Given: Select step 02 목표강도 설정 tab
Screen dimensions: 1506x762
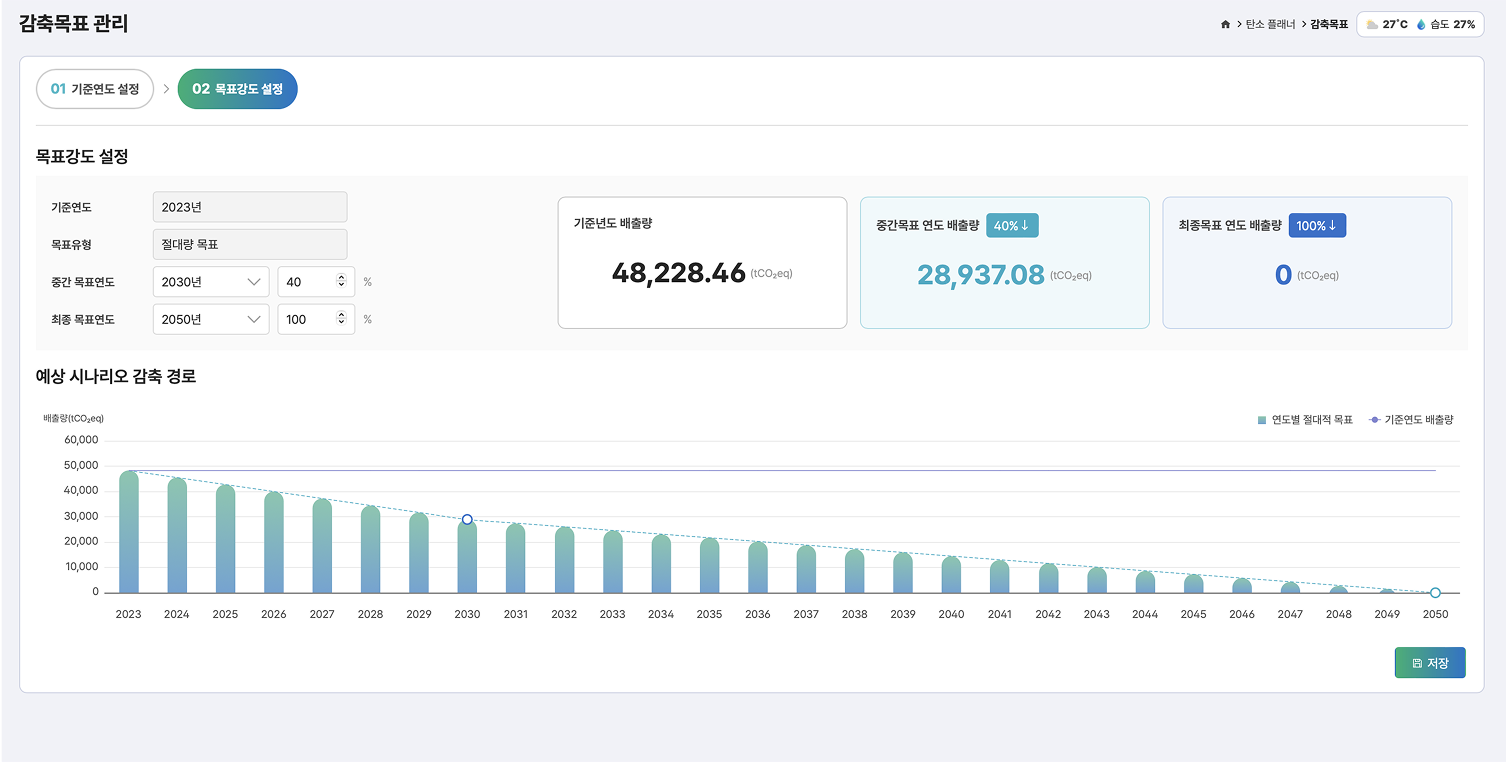Looking at the screenshot, I should point(237,89).
